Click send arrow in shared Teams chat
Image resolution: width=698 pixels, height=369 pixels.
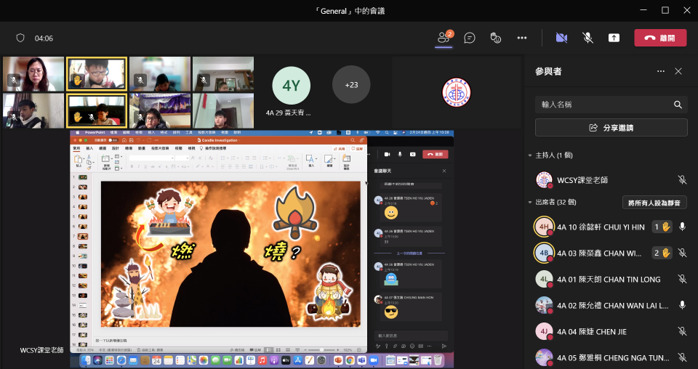pyautogui.click(x=444, y=346)
